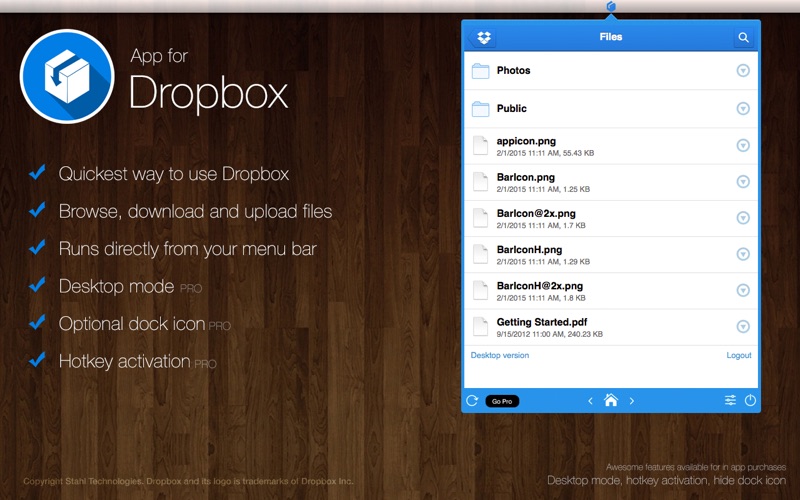Open the Desktop version link
The width and height of the screenshot is (800, 500).
click(x=499, y=355)
